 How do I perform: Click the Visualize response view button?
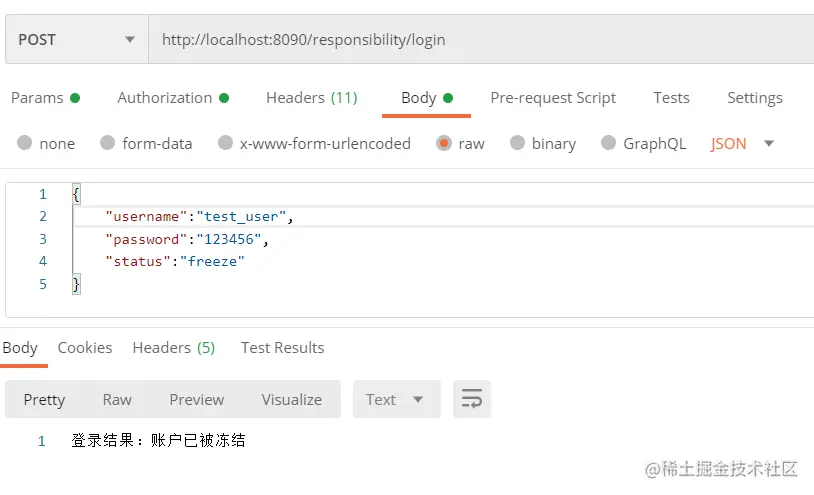pyautogui.click(x=291, y=399)
